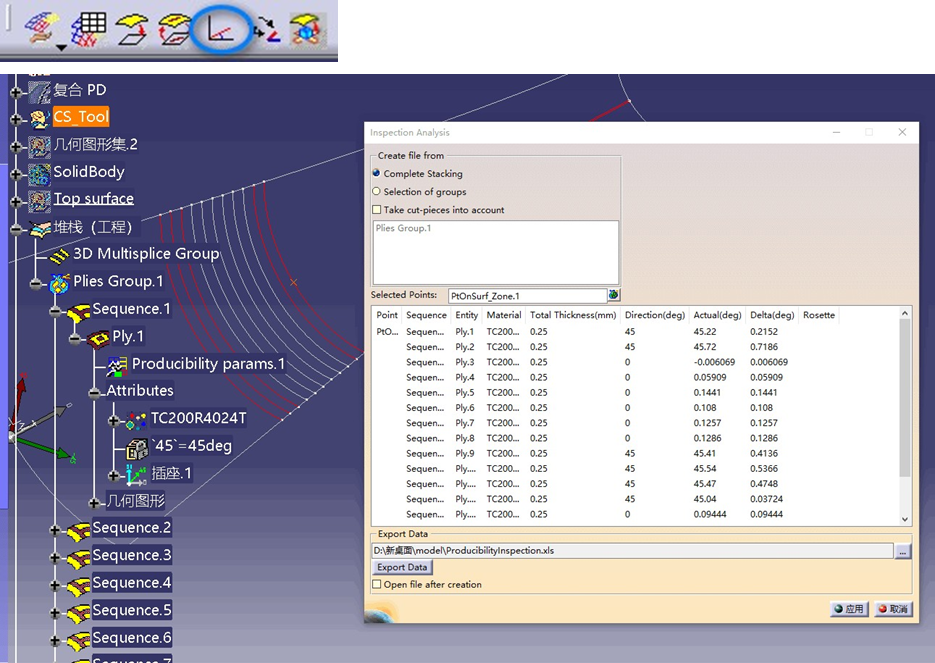Click the browse ... button for export path

[x=903, y=551]
